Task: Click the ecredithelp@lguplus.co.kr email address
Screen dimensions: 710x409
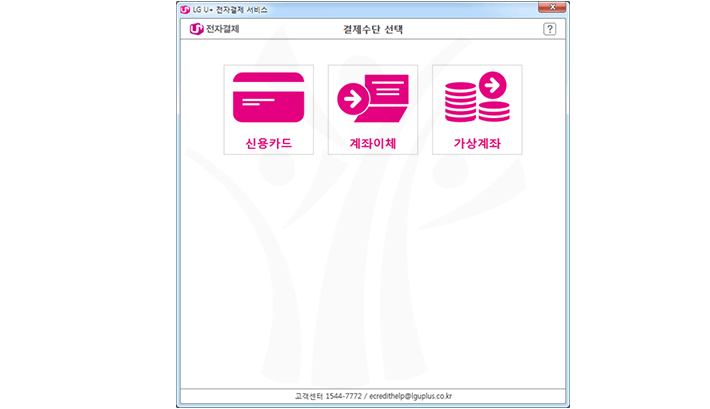Action: click(410, 396)
